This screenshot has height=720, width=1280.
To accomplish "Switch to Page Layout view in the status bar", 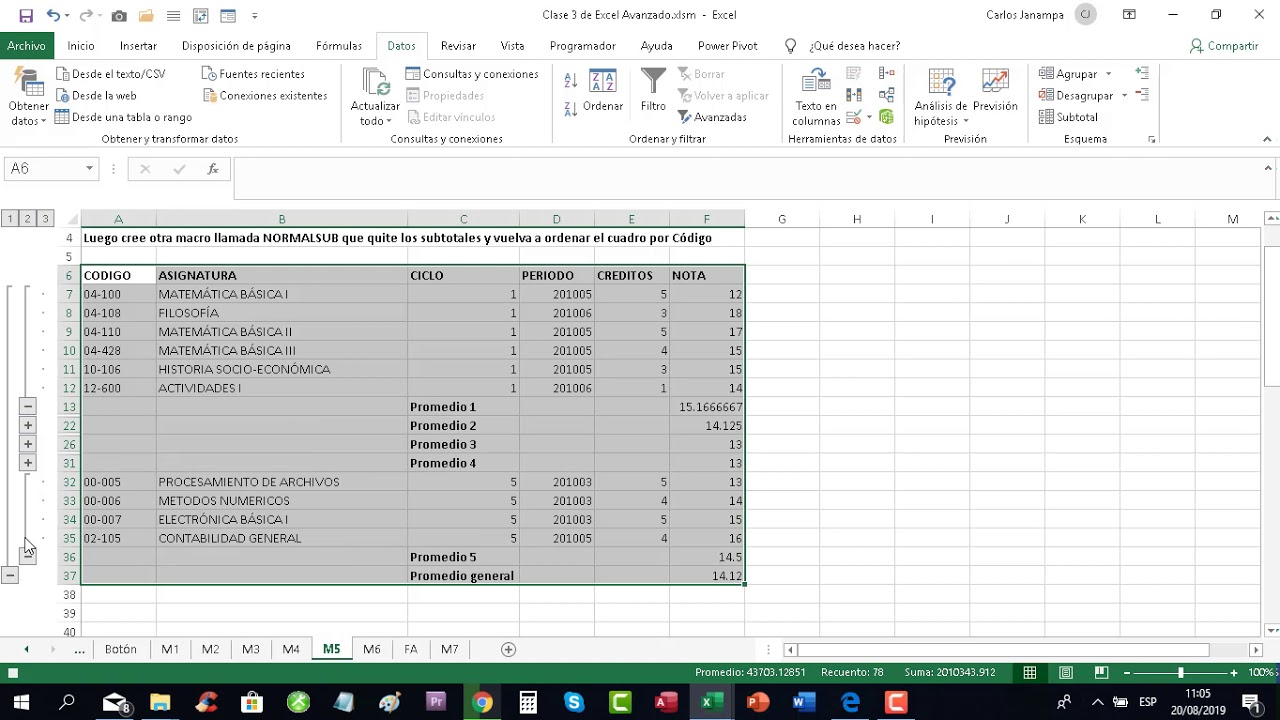I will [1066, 673].
